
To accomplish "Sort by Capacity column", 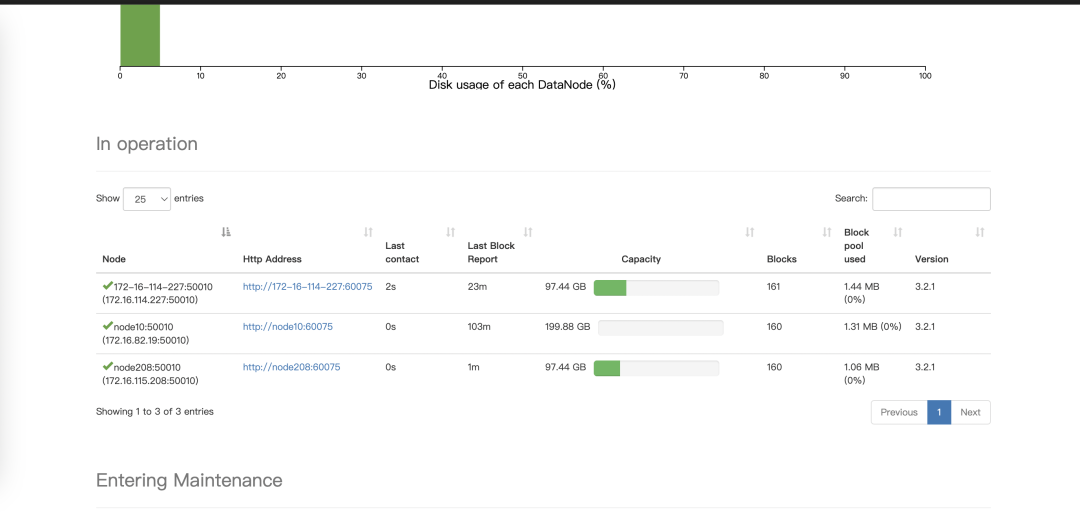I will click(750, 232).
